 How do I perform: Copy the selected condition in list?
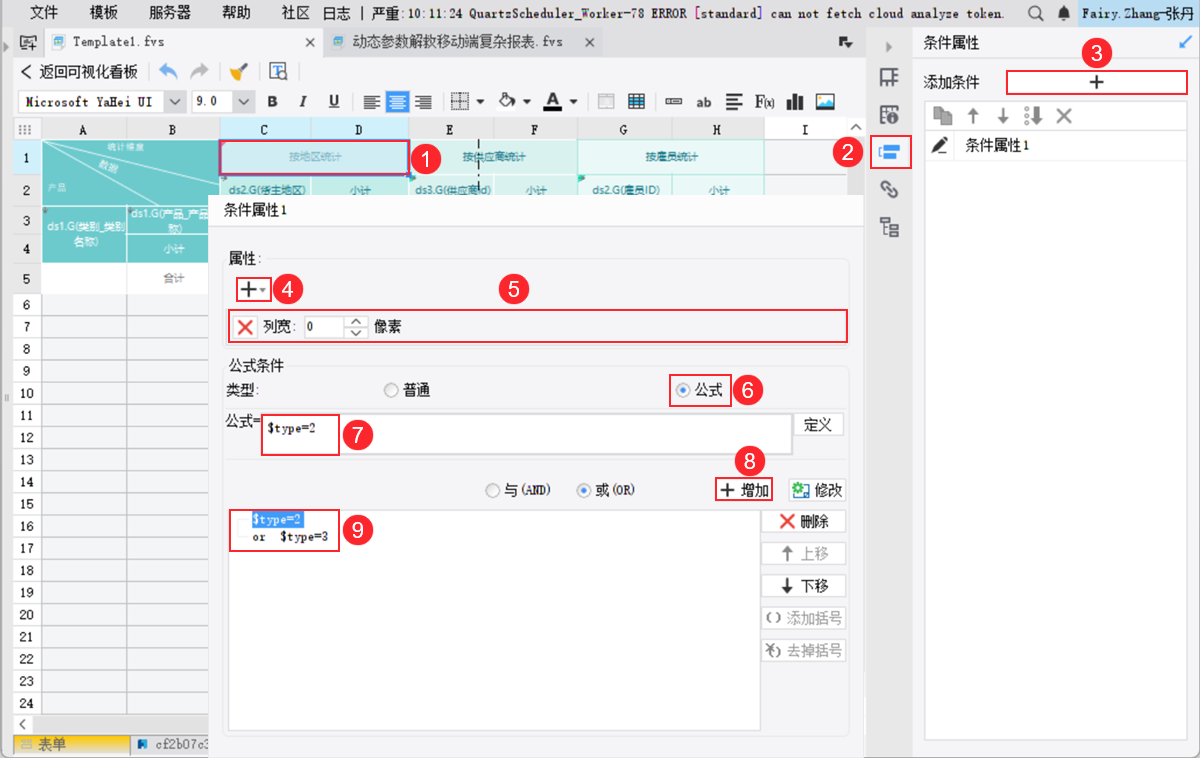940,115
